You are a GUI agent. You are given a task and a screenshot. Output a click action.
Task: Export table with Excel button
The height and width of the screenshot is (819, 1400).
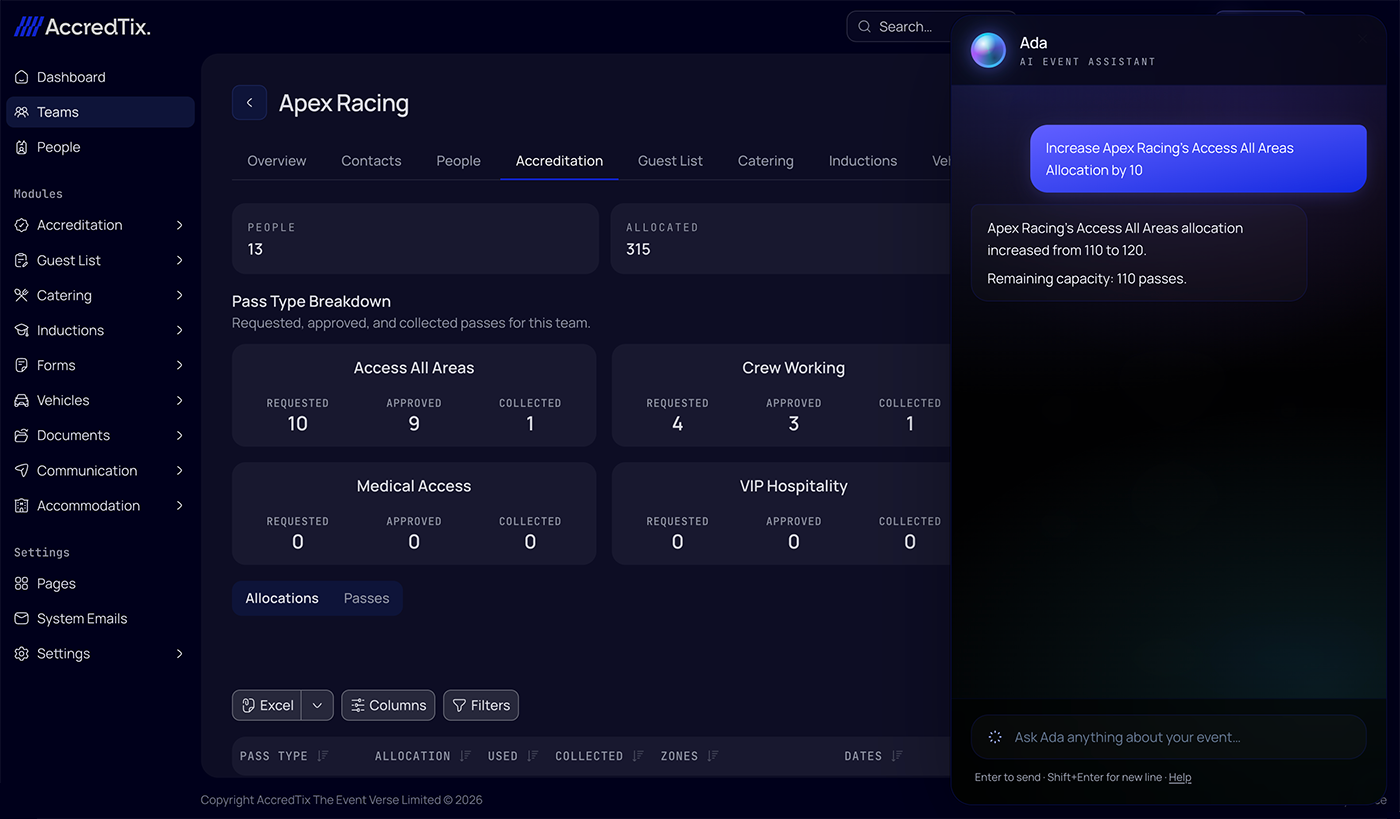tap(267, 705)
